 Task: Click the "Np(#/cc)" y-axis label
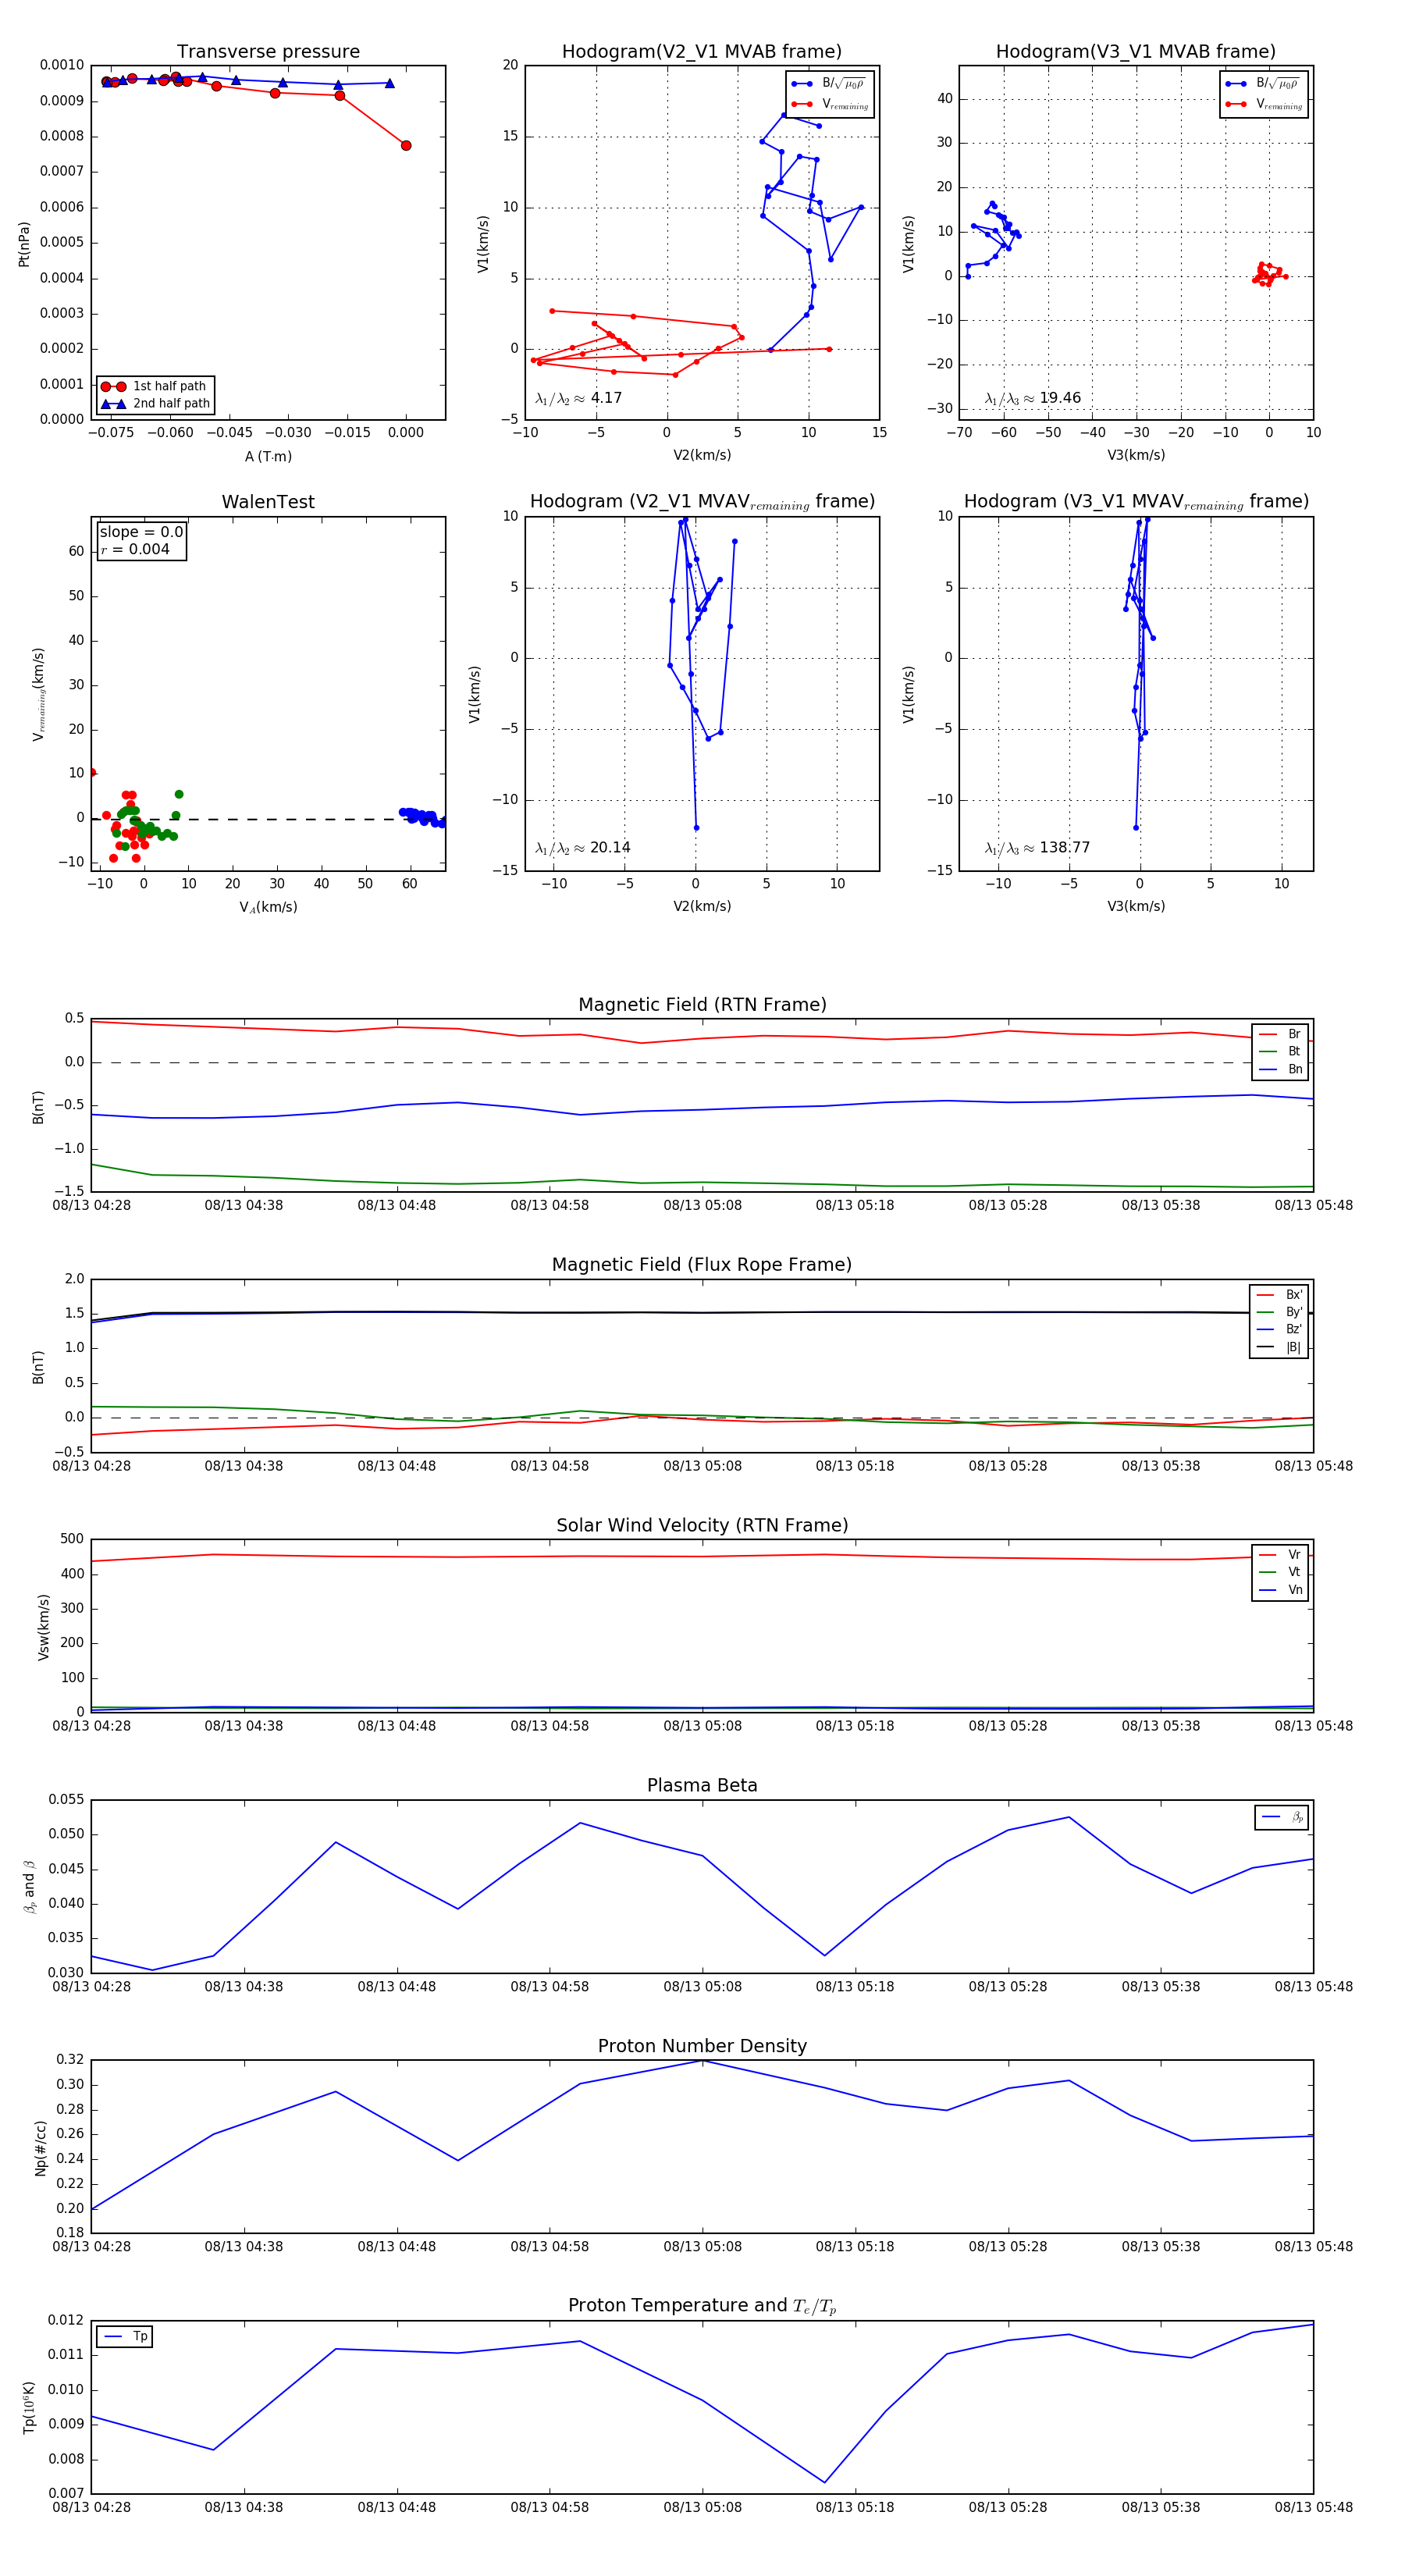click(x=41, y=2148)
